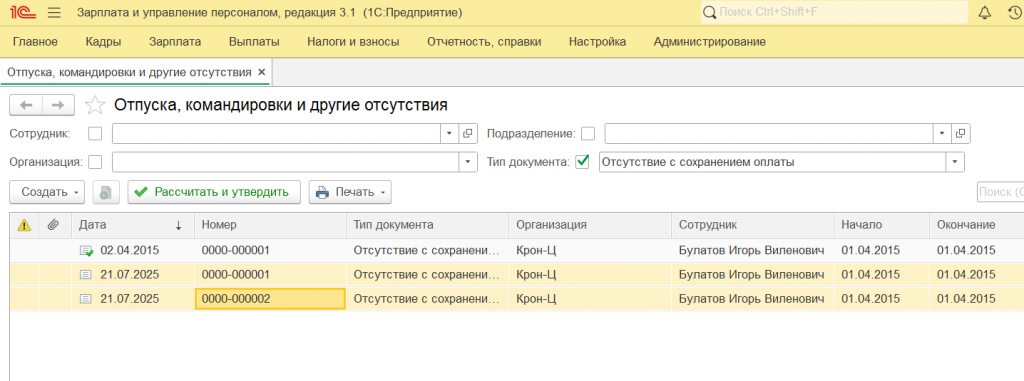The image size is (1024, 381).
Task: Open the Налоги и взносы menu
Action: (x=353, y=42)
